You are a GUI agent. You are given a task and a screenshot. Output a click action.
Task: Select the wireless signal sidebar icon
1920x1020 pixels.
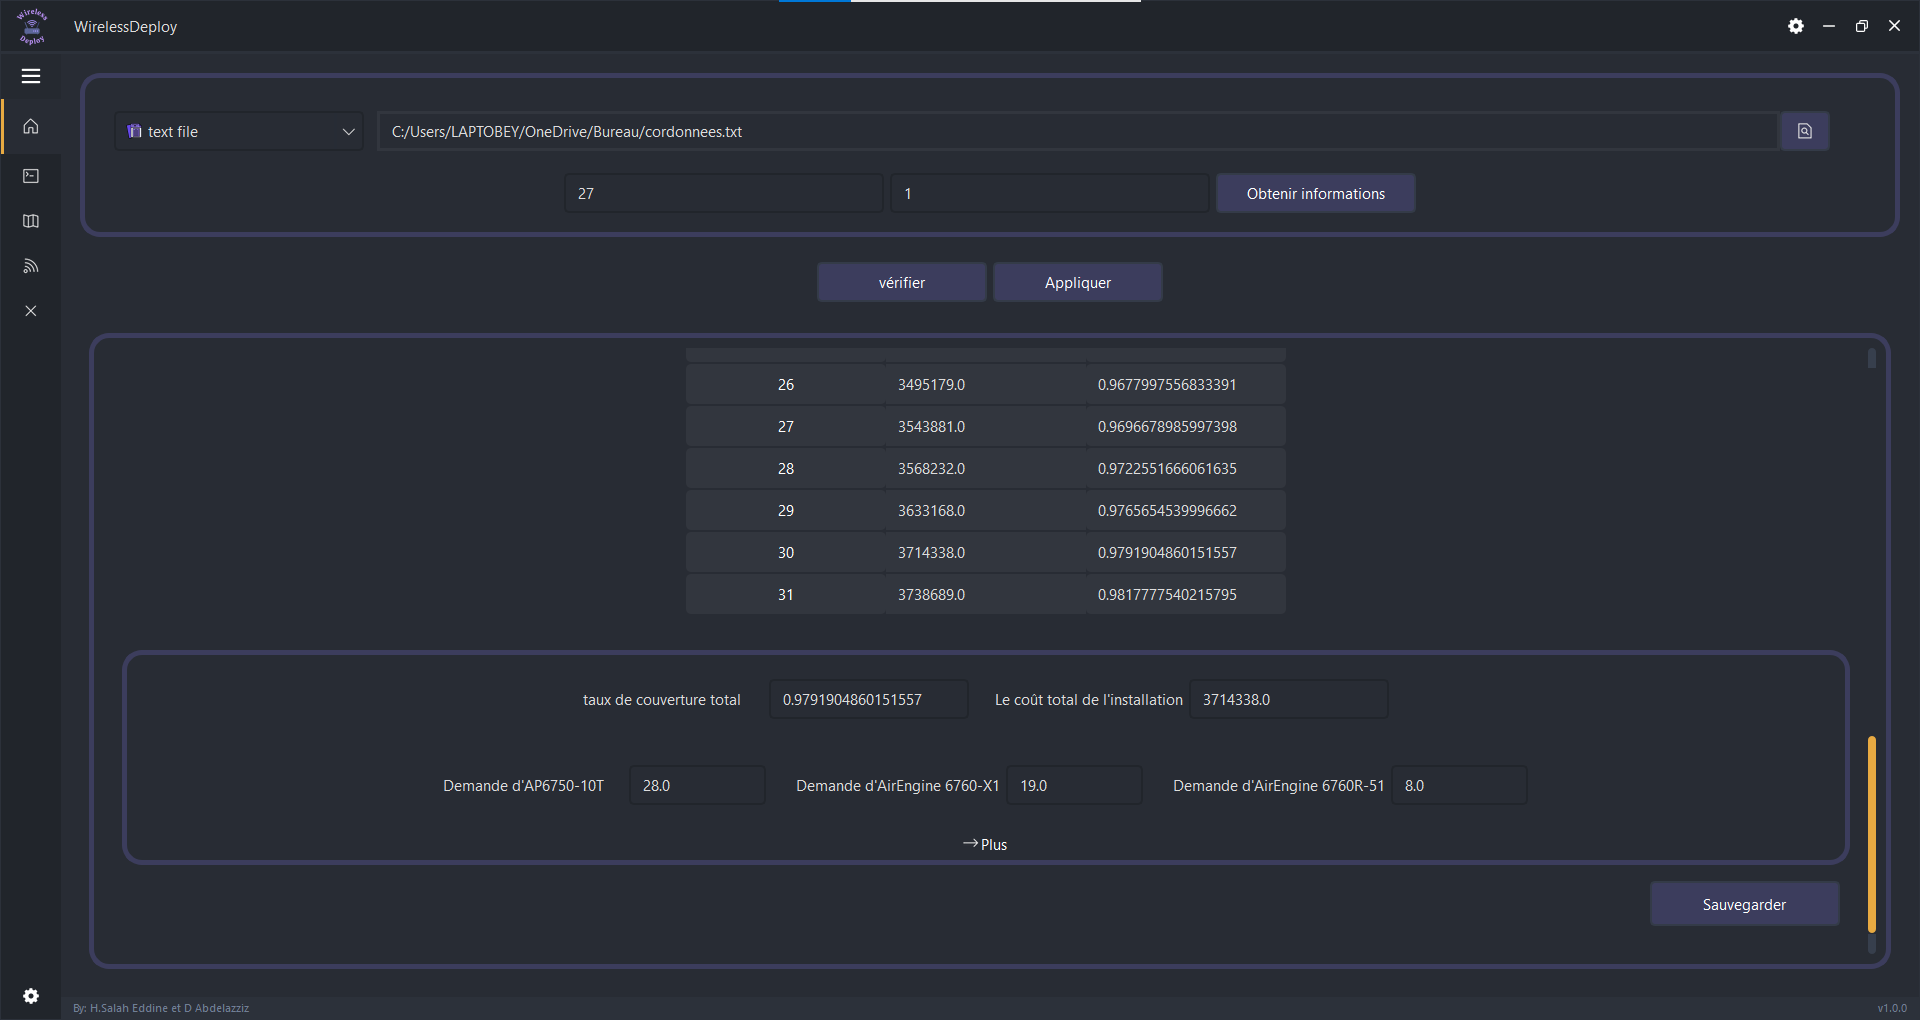(31, 266)
